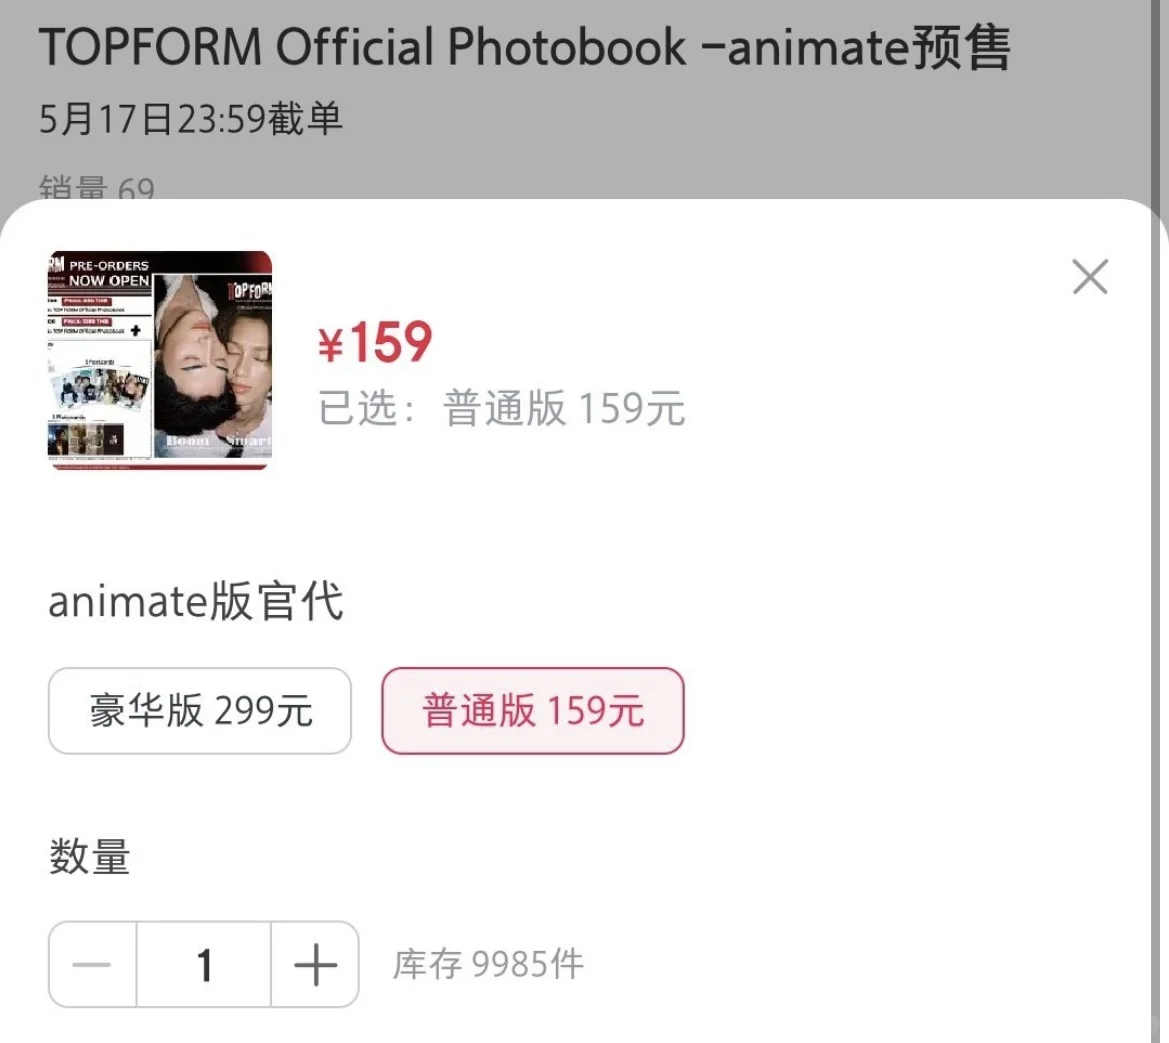Tap the 销量 69 sales count

point(97,188)
